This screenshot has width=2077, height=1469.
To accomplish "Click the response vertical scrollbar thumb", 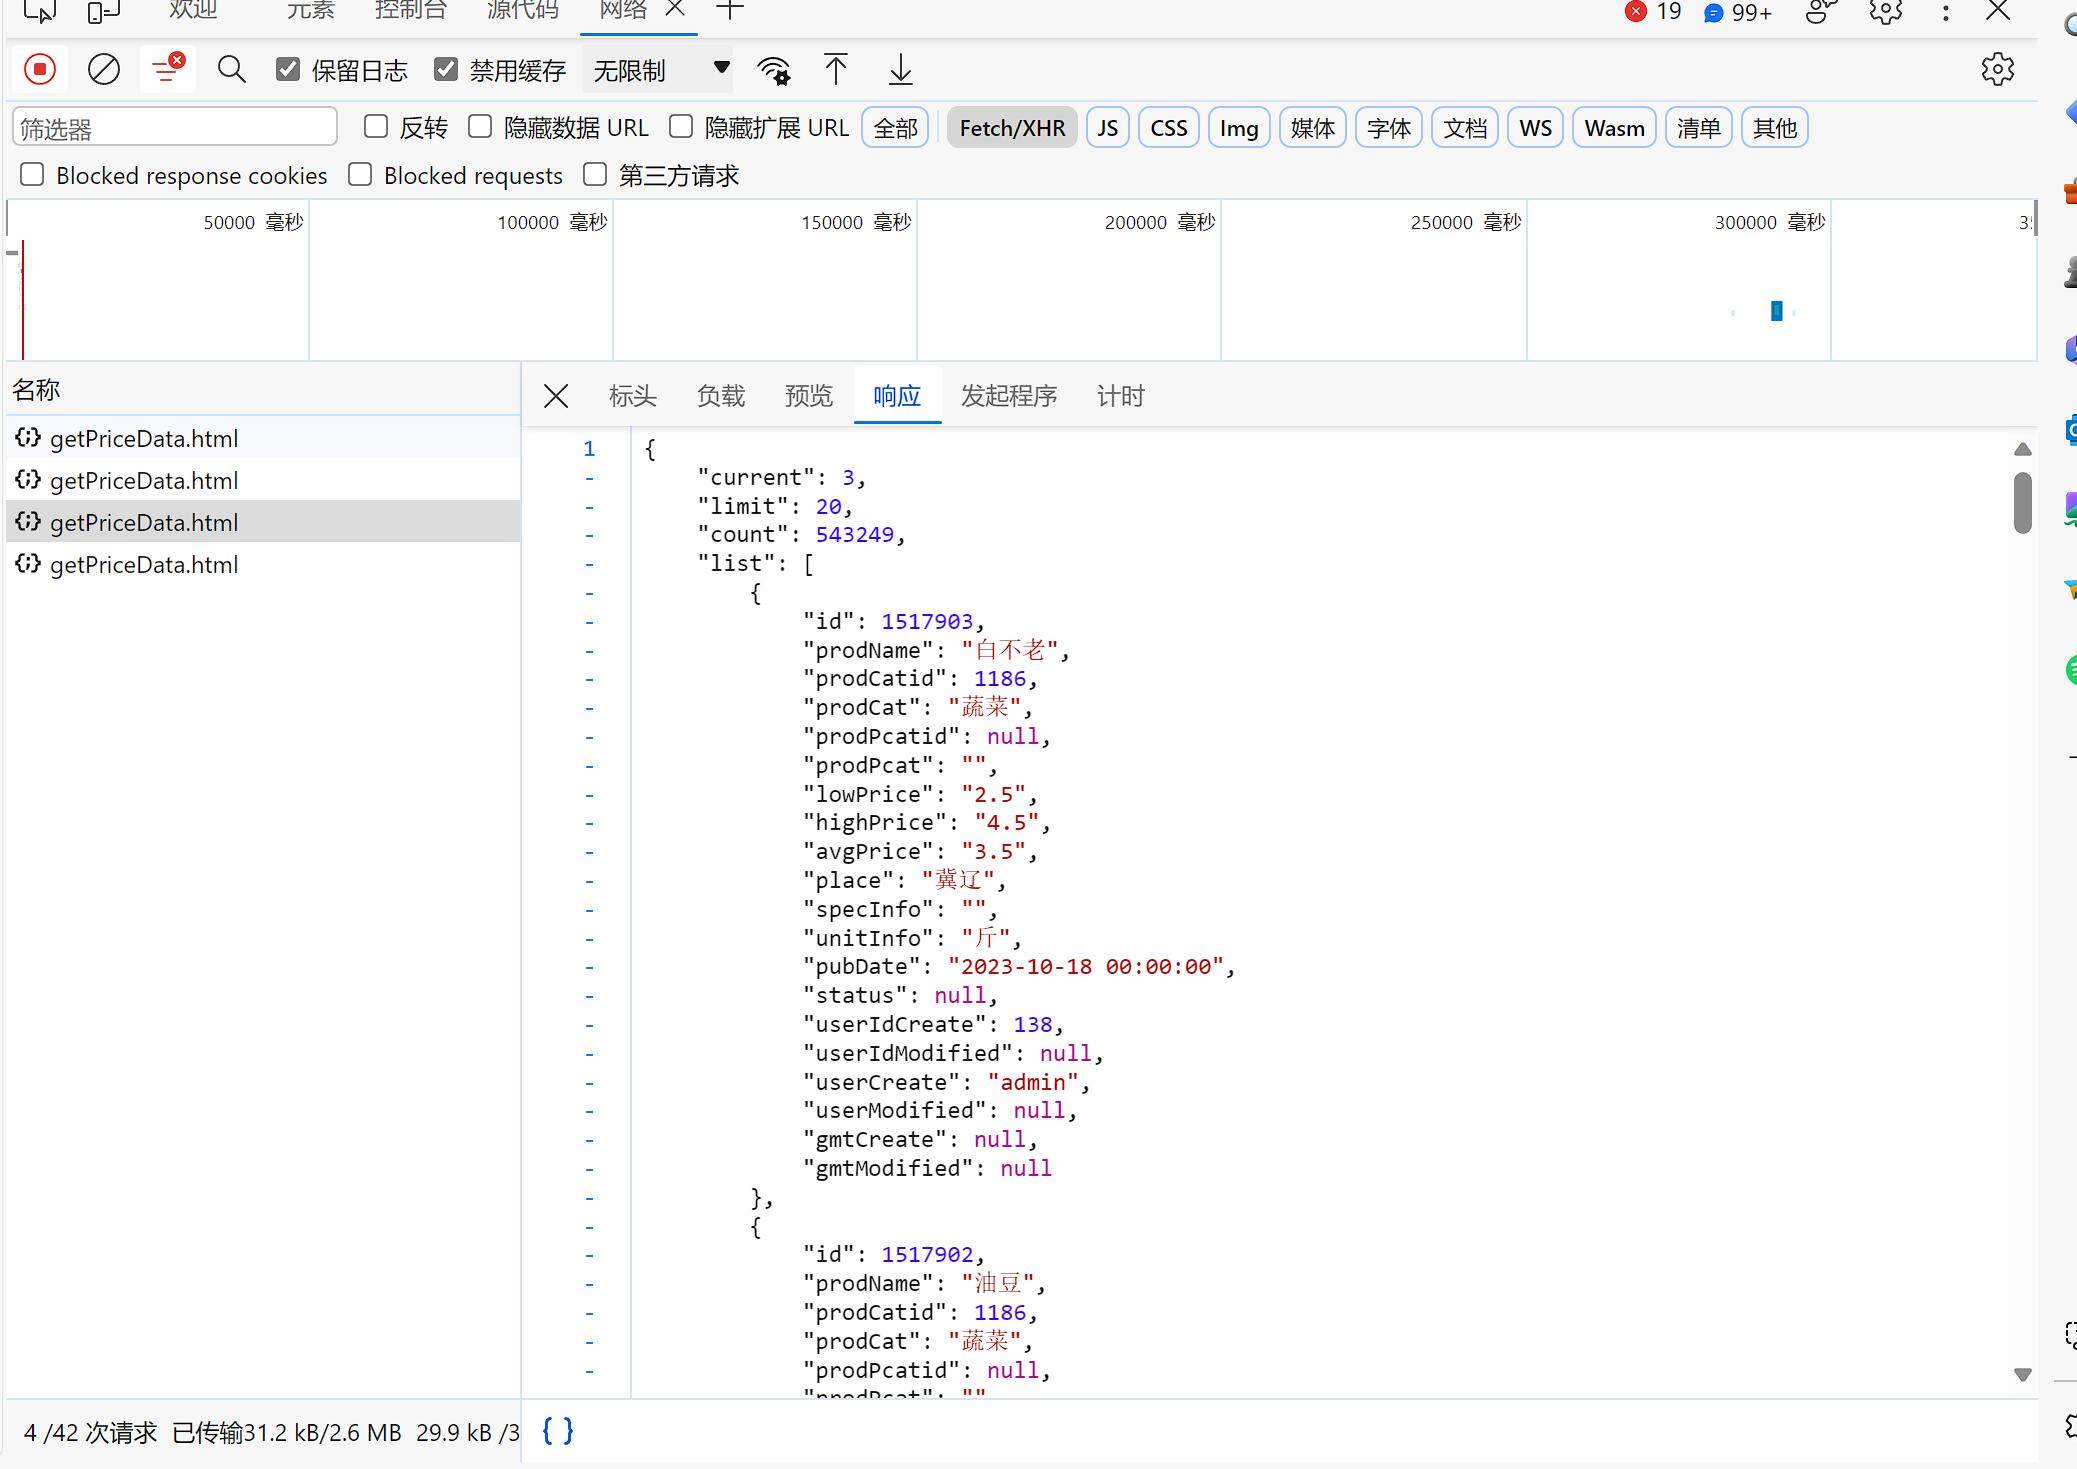I will pos(2022,502).
